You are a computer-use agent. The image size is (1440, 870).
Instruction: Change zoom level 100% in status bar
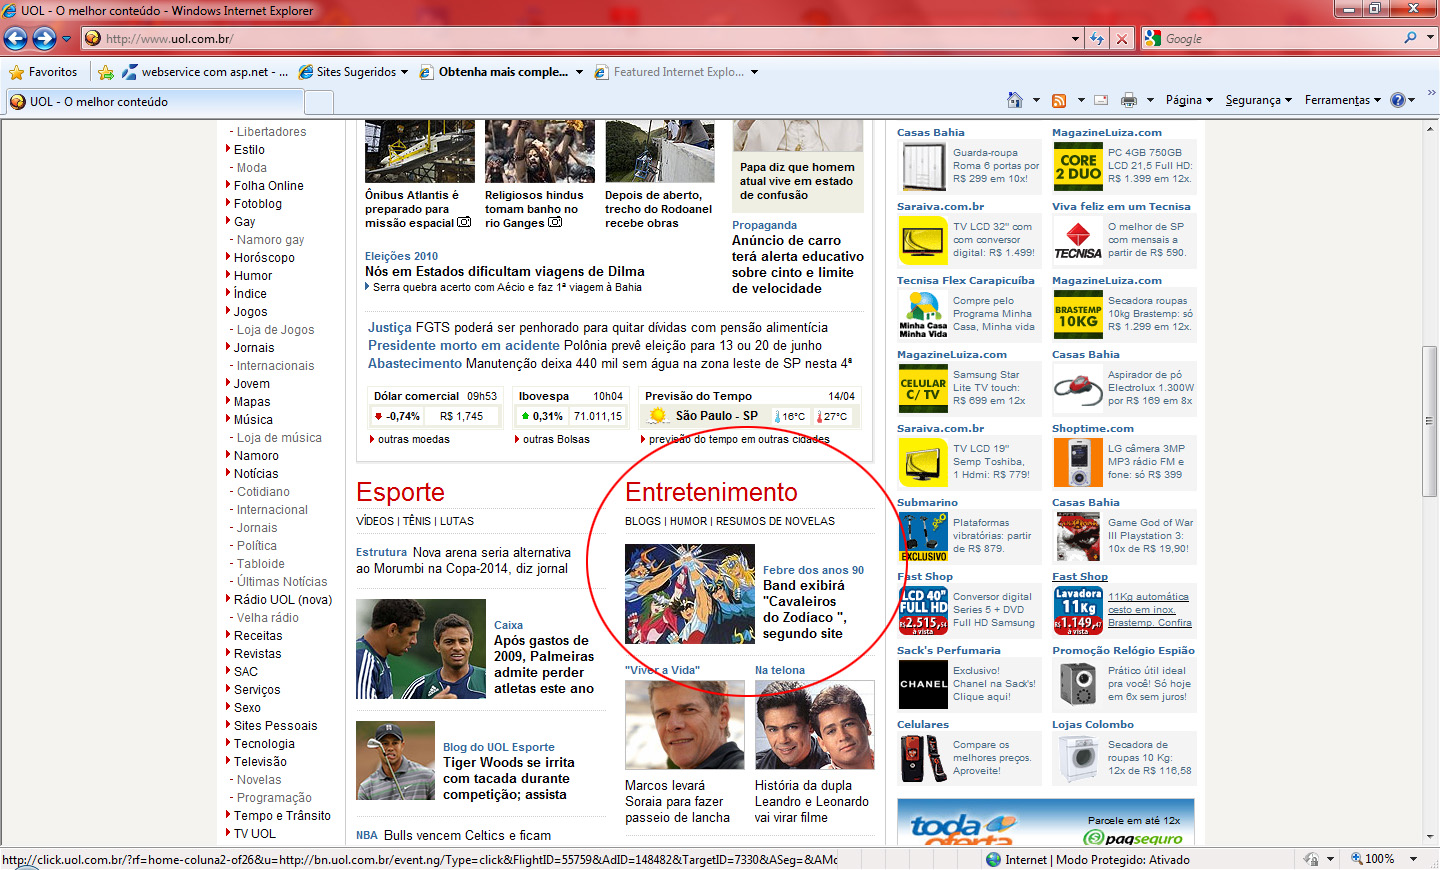point(1380,859)
